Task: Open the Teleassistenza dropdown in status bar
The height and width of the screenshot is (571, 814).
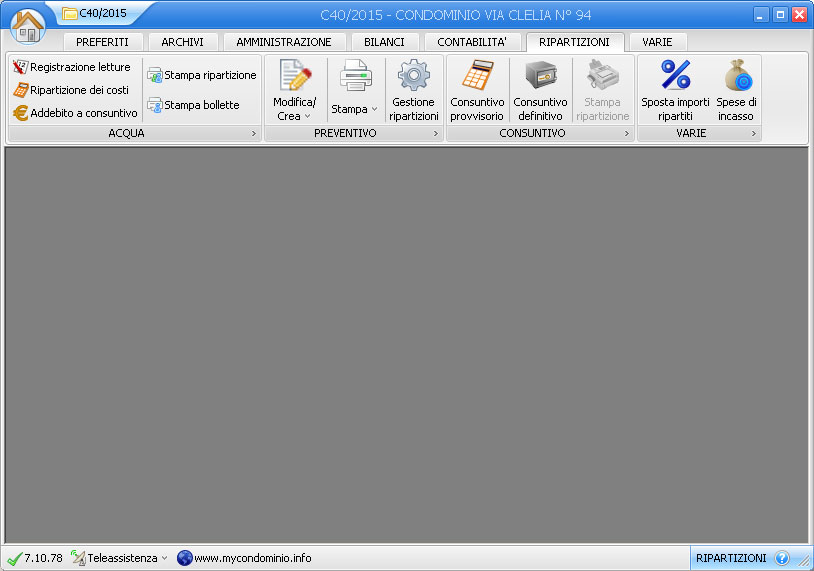Action: 121,558
